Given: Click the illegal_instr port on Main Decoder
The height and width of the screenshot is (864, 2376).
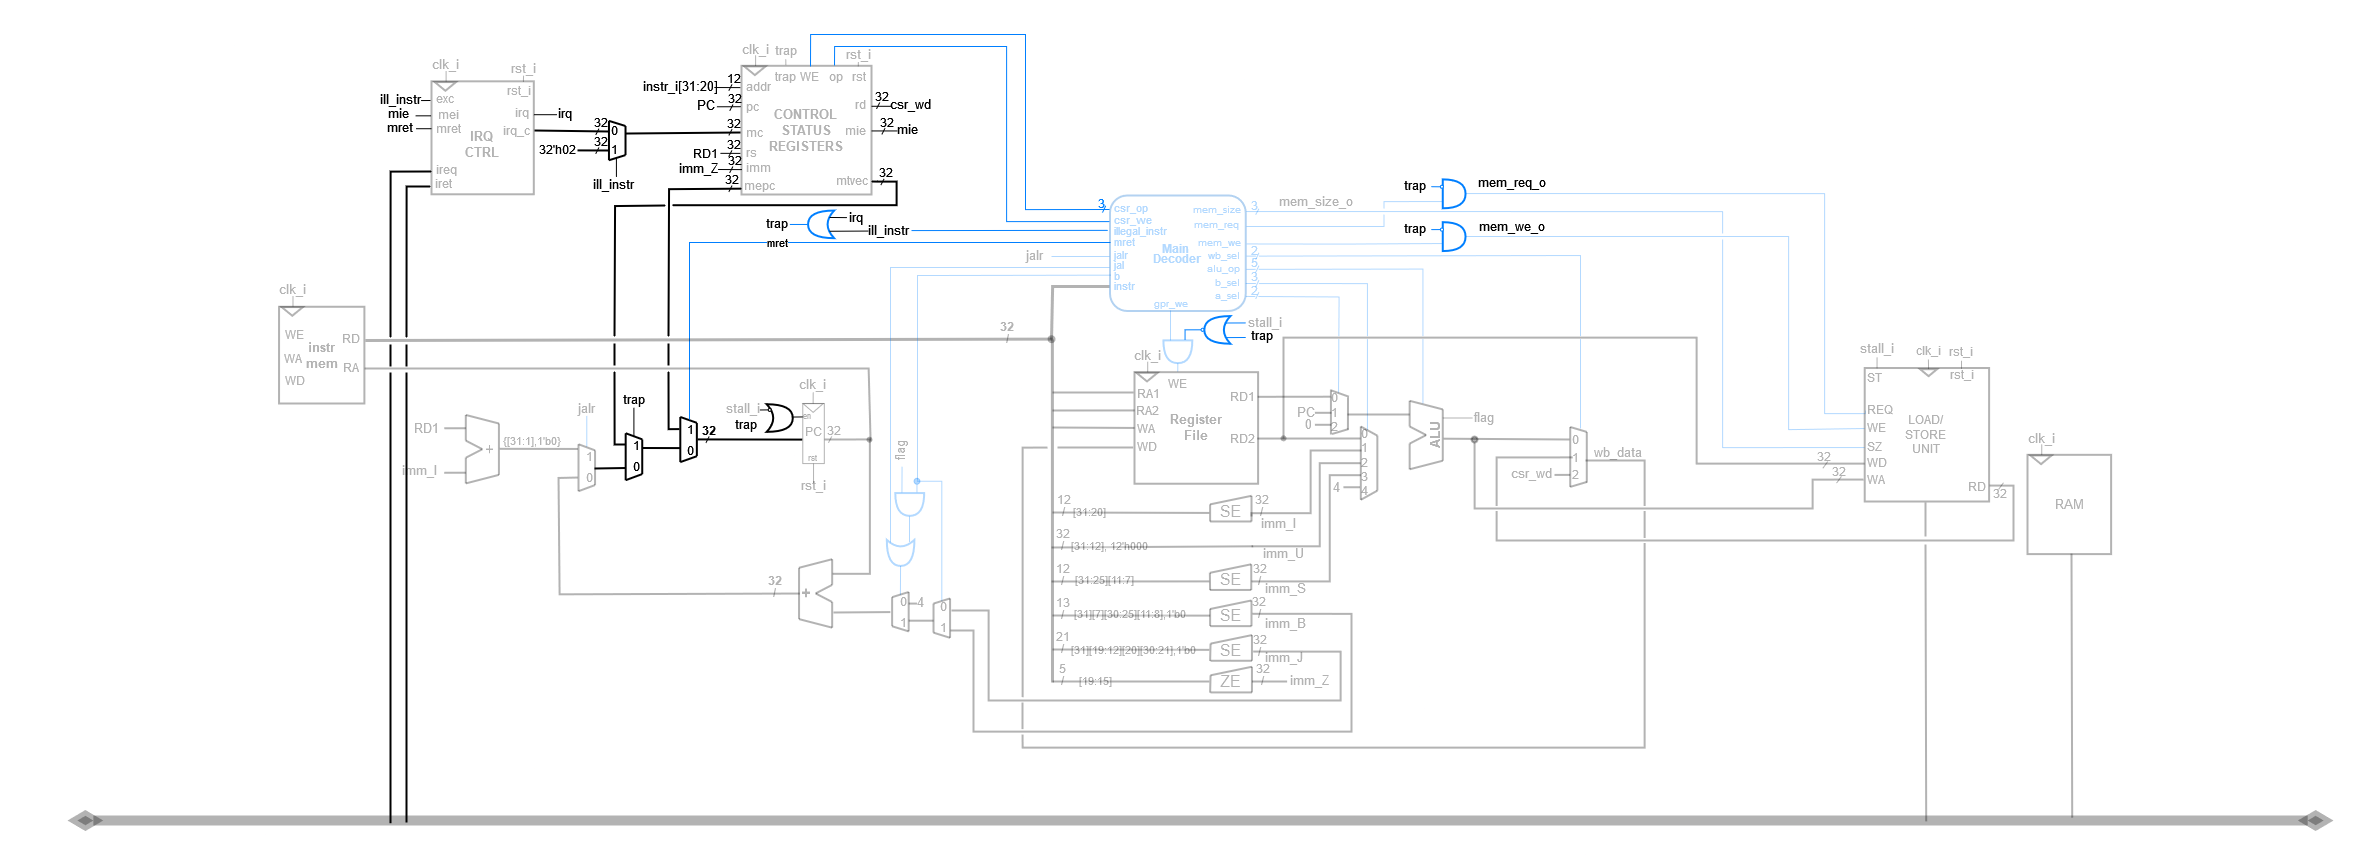Looking at the screenshot, I should [x=1140, y=231].
